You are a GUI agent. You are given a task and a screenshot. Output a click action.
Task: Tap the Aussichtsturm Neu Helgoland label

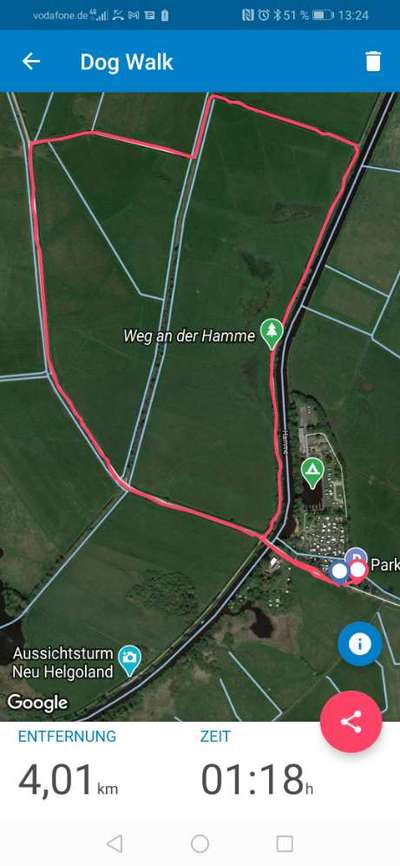pyautogui.click(x=63, y=662)
